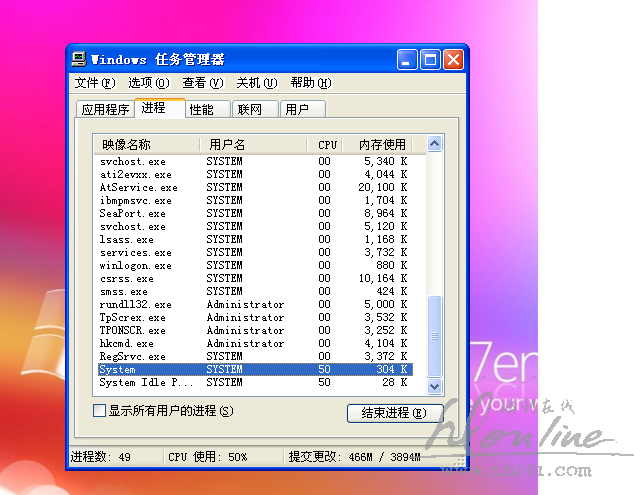Open the 查看(V) menu
This screenshot has height=495, width=640.
[x=202, y=83]
